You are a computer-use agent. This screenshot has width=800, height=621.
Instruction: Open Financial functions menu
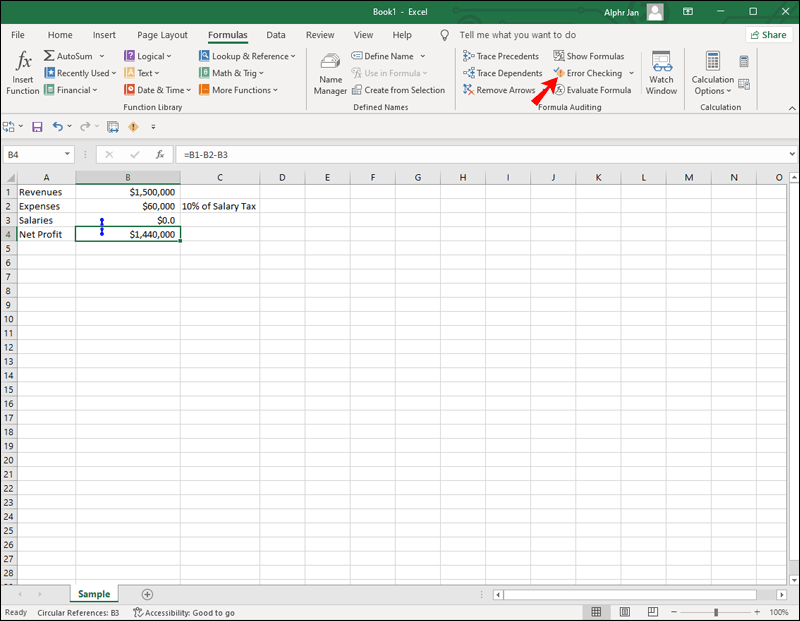[70, 90]
